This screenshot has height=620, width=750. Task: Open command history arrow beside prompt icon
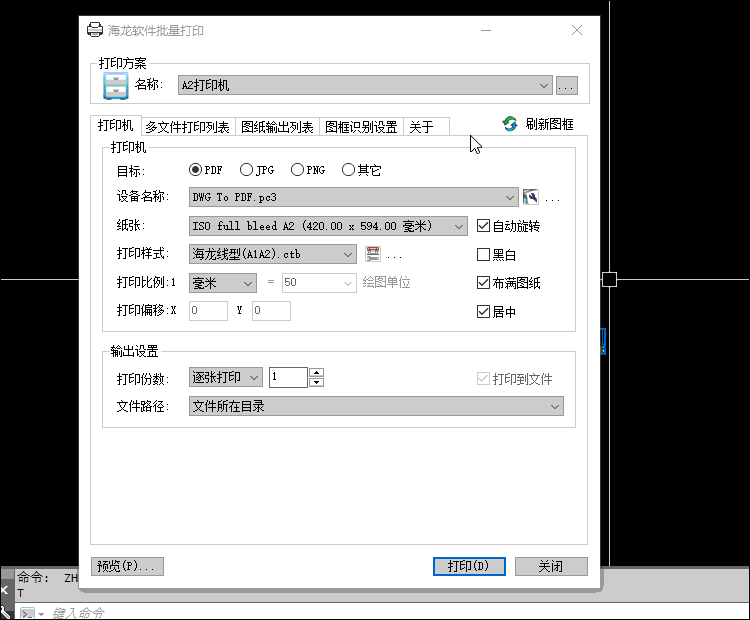42,614
